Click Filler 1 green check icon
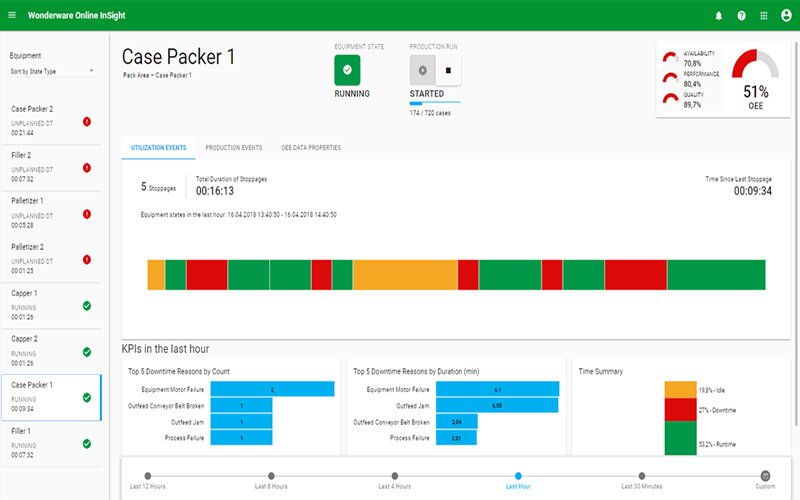 tap(87, 444)
